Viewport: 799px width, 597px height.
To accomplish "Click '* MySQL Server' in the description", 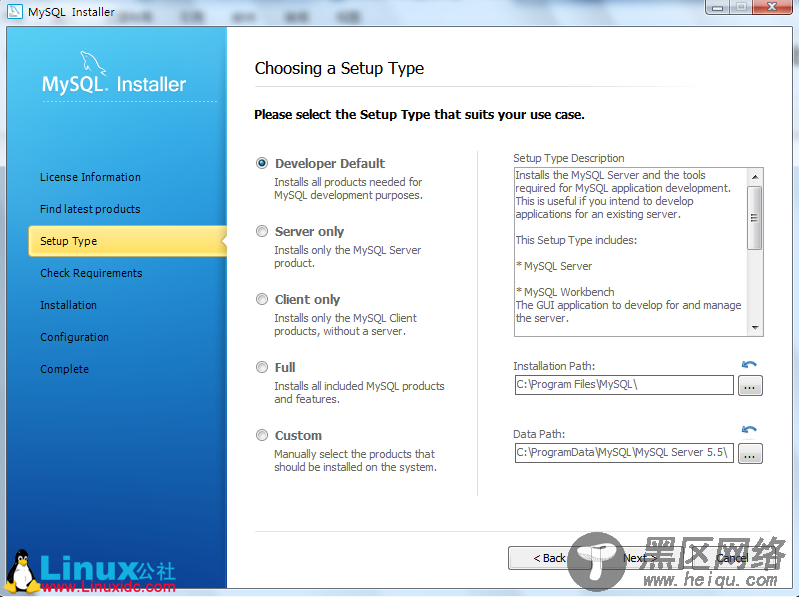I will [x=554, y=266].
